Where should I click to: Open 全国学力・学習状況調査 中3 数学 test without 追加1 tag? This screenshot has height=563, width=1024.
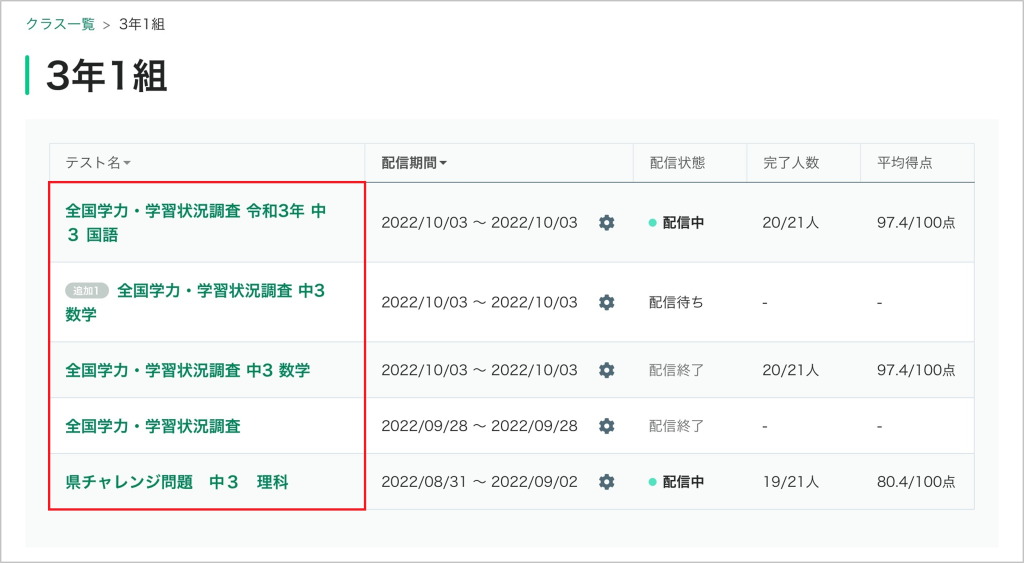coord(187,370)
